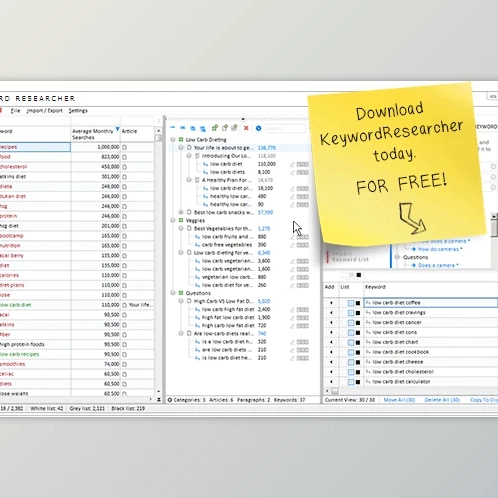Click add arrow for low carb diet coffee

coord(331,303)
